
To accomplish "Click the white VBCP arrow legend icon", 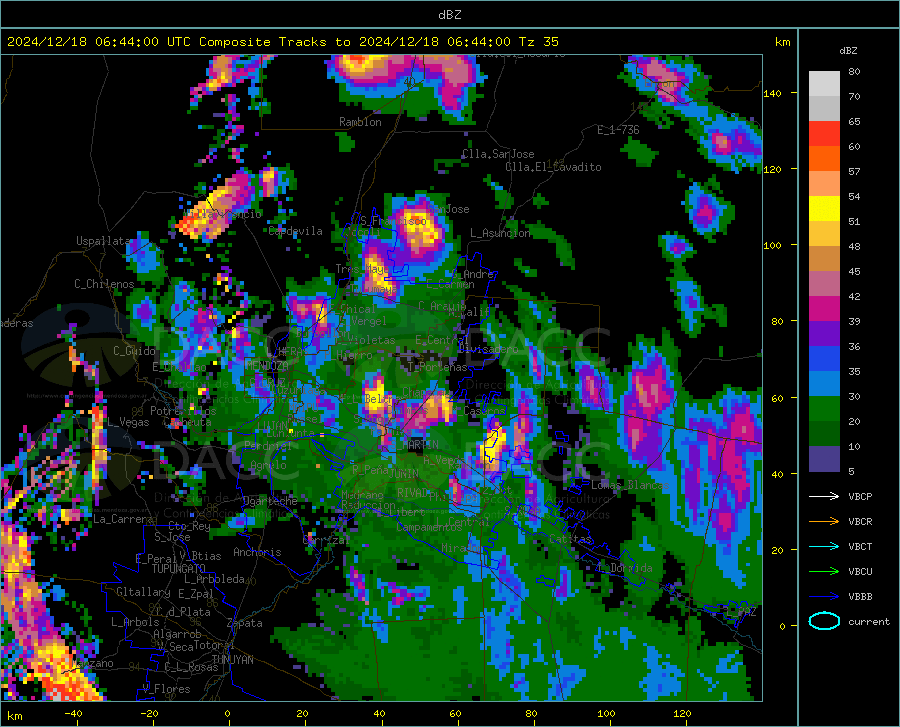I will 824,496.
